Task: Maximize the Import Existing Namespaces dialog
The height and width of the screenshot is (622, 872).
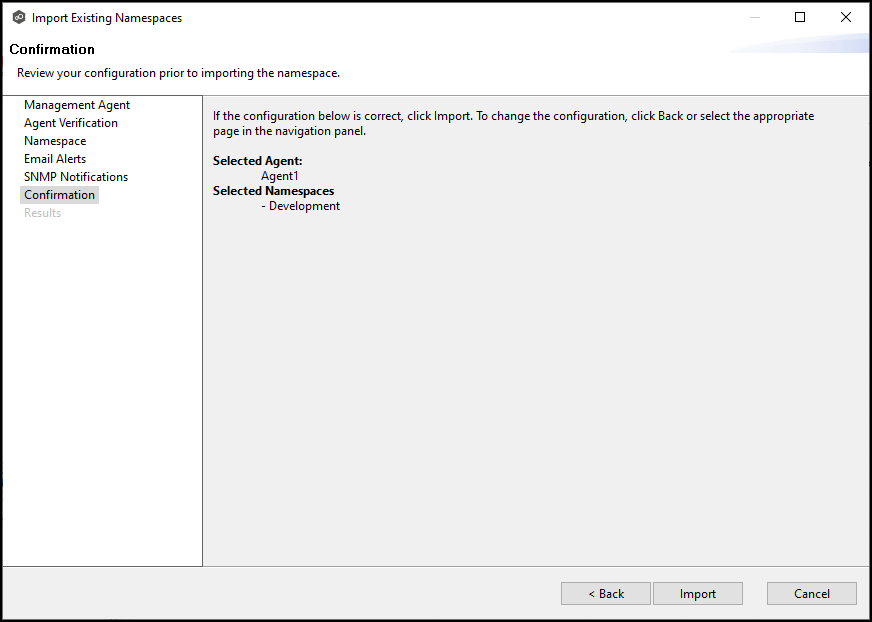Action: click(800, 17)
